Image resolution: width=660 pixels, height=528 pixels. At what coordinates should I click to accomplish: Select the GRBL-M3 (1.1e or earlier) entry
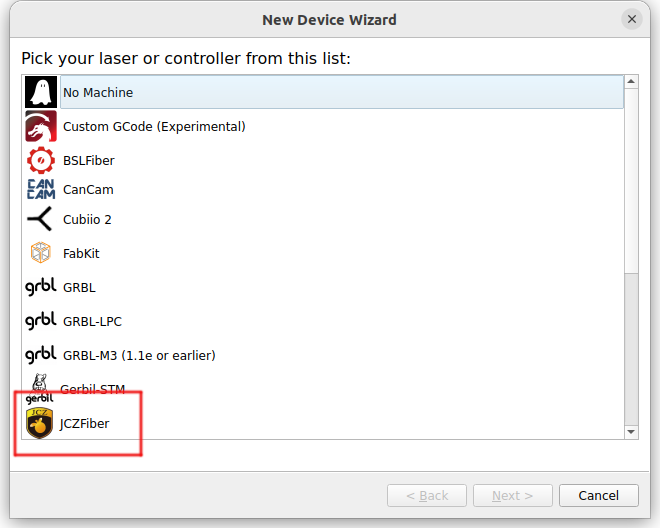click(x=139, y=355)
